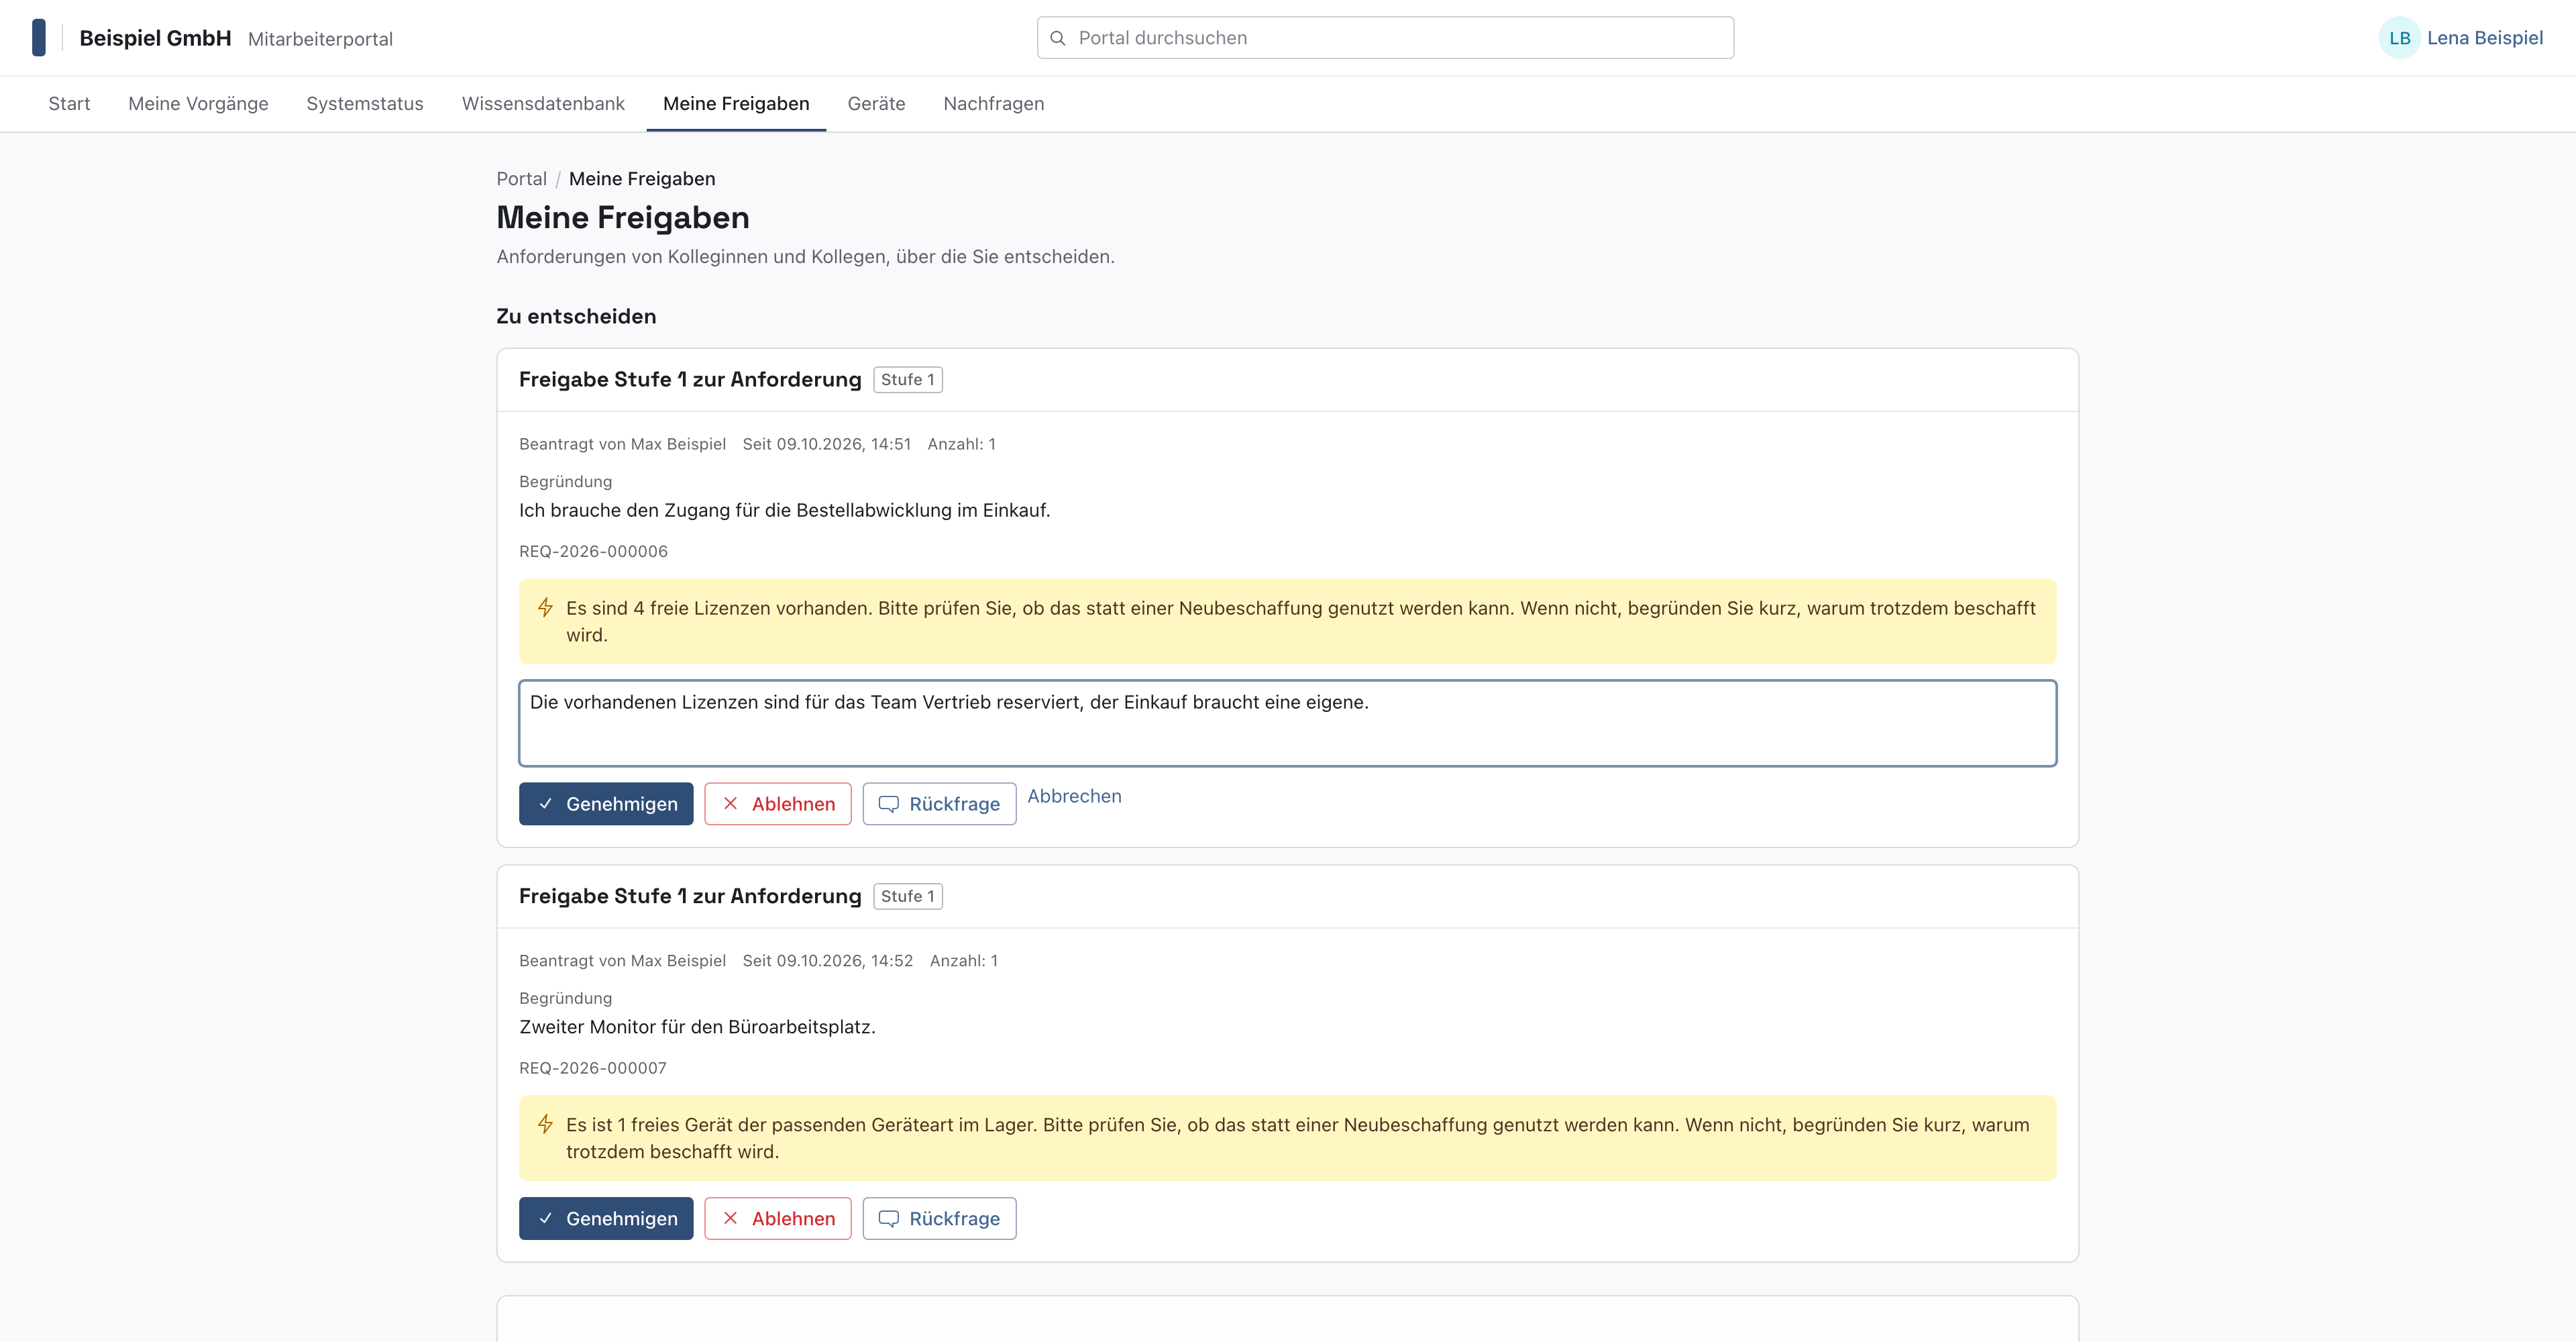This screenshot has width=2576, height=1342.
Task: Click into the license justification text area
Action: (1287, 723)
